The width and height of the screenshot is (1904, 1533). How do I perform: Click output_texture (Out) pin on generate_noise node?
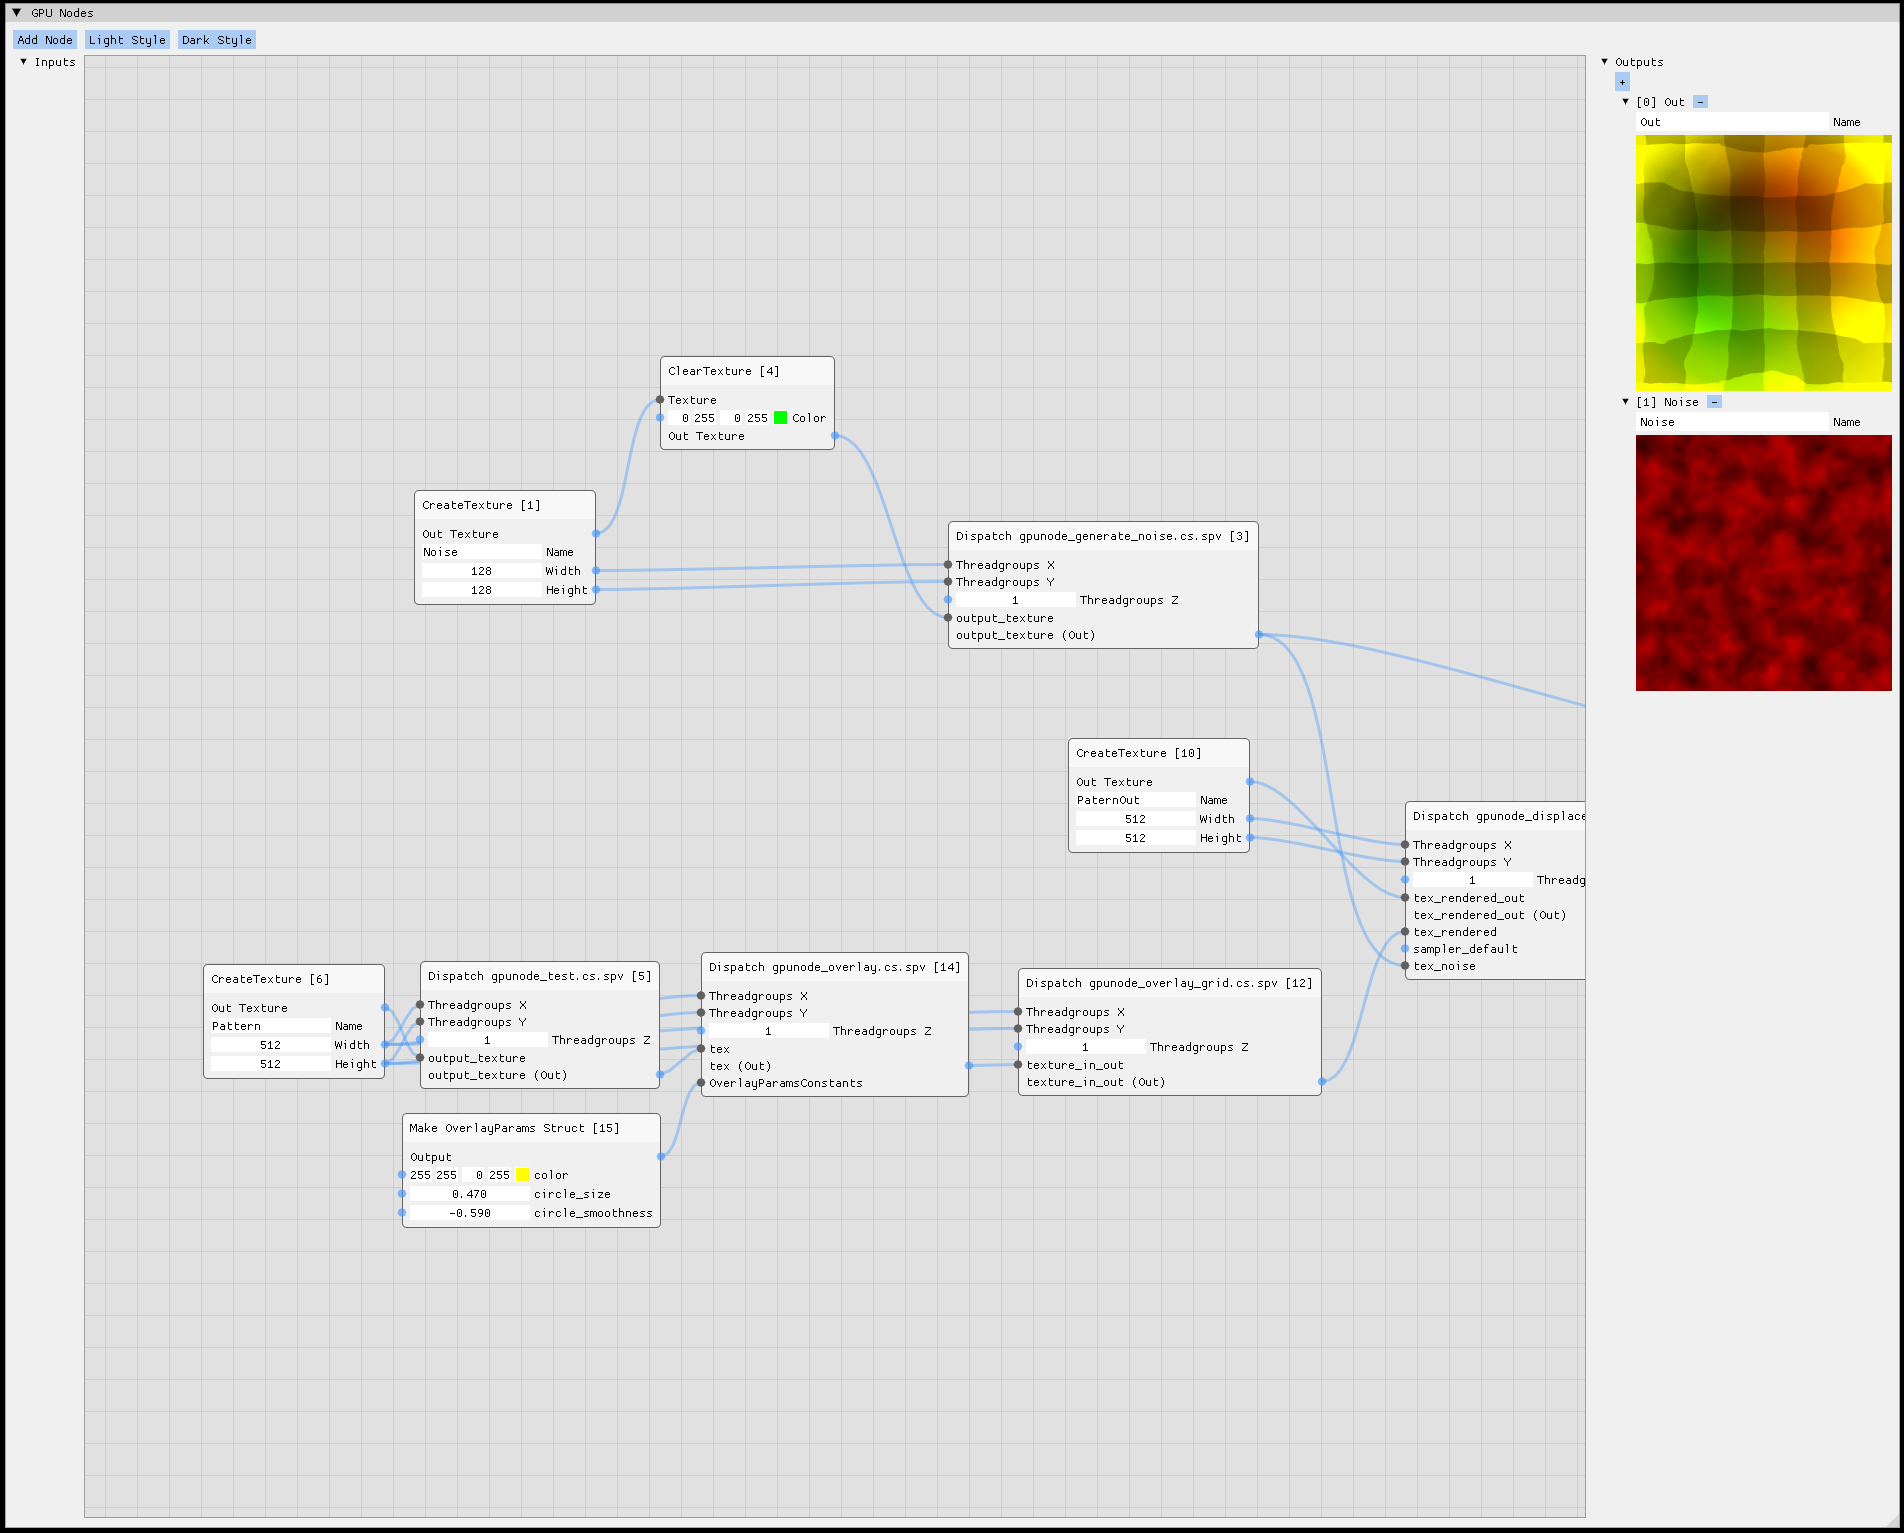point(1259,635)
